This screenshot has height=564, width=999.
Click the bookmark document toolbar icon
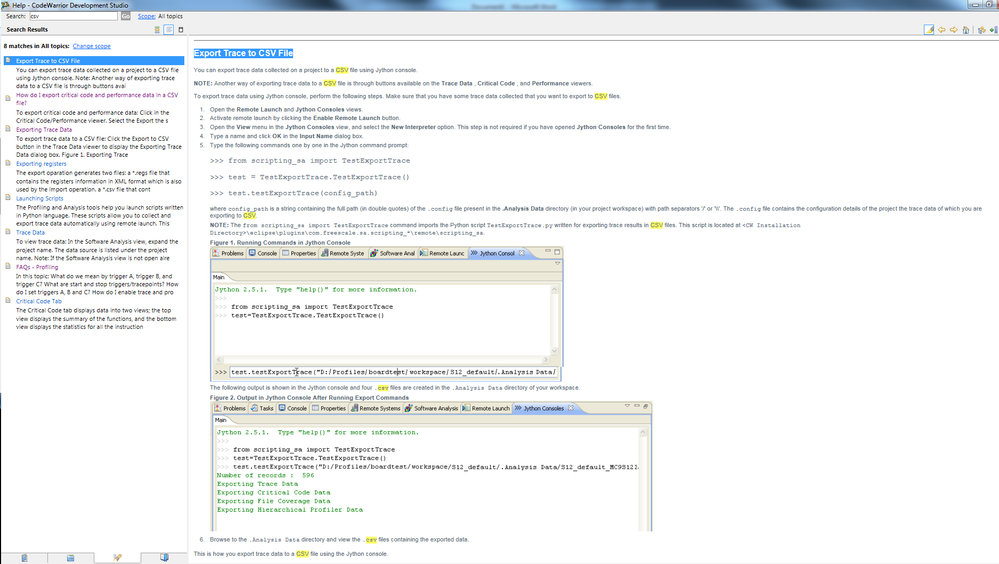click(x=993, y=30)
